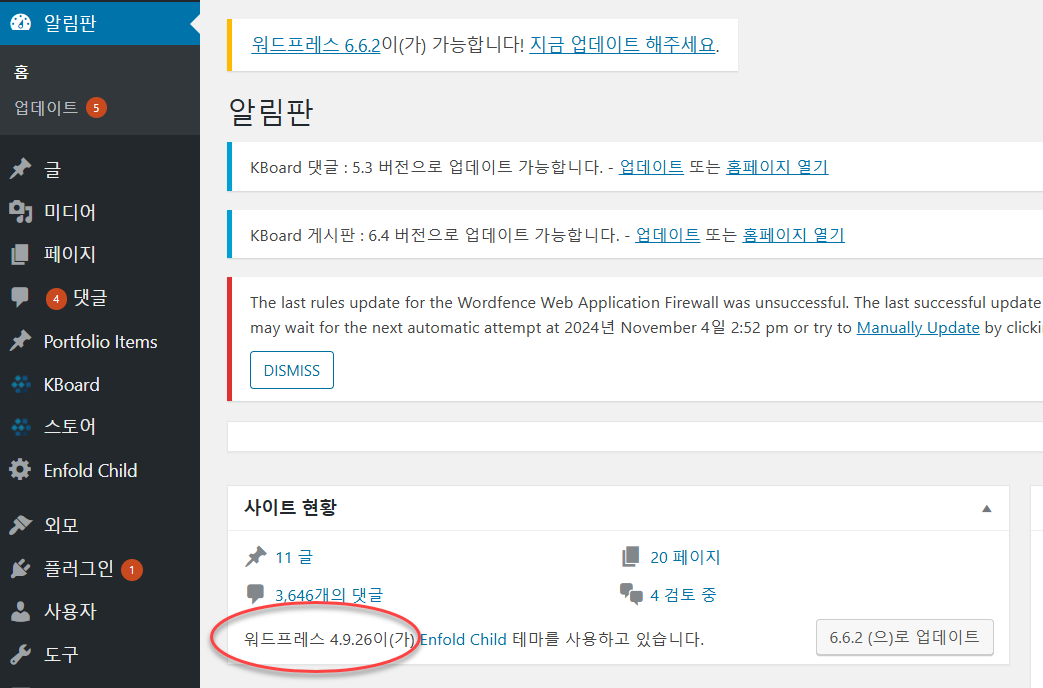Click the 6.6.2 (으)로 업데이트 button
The image size is (1043, 688).
(904, 637)
